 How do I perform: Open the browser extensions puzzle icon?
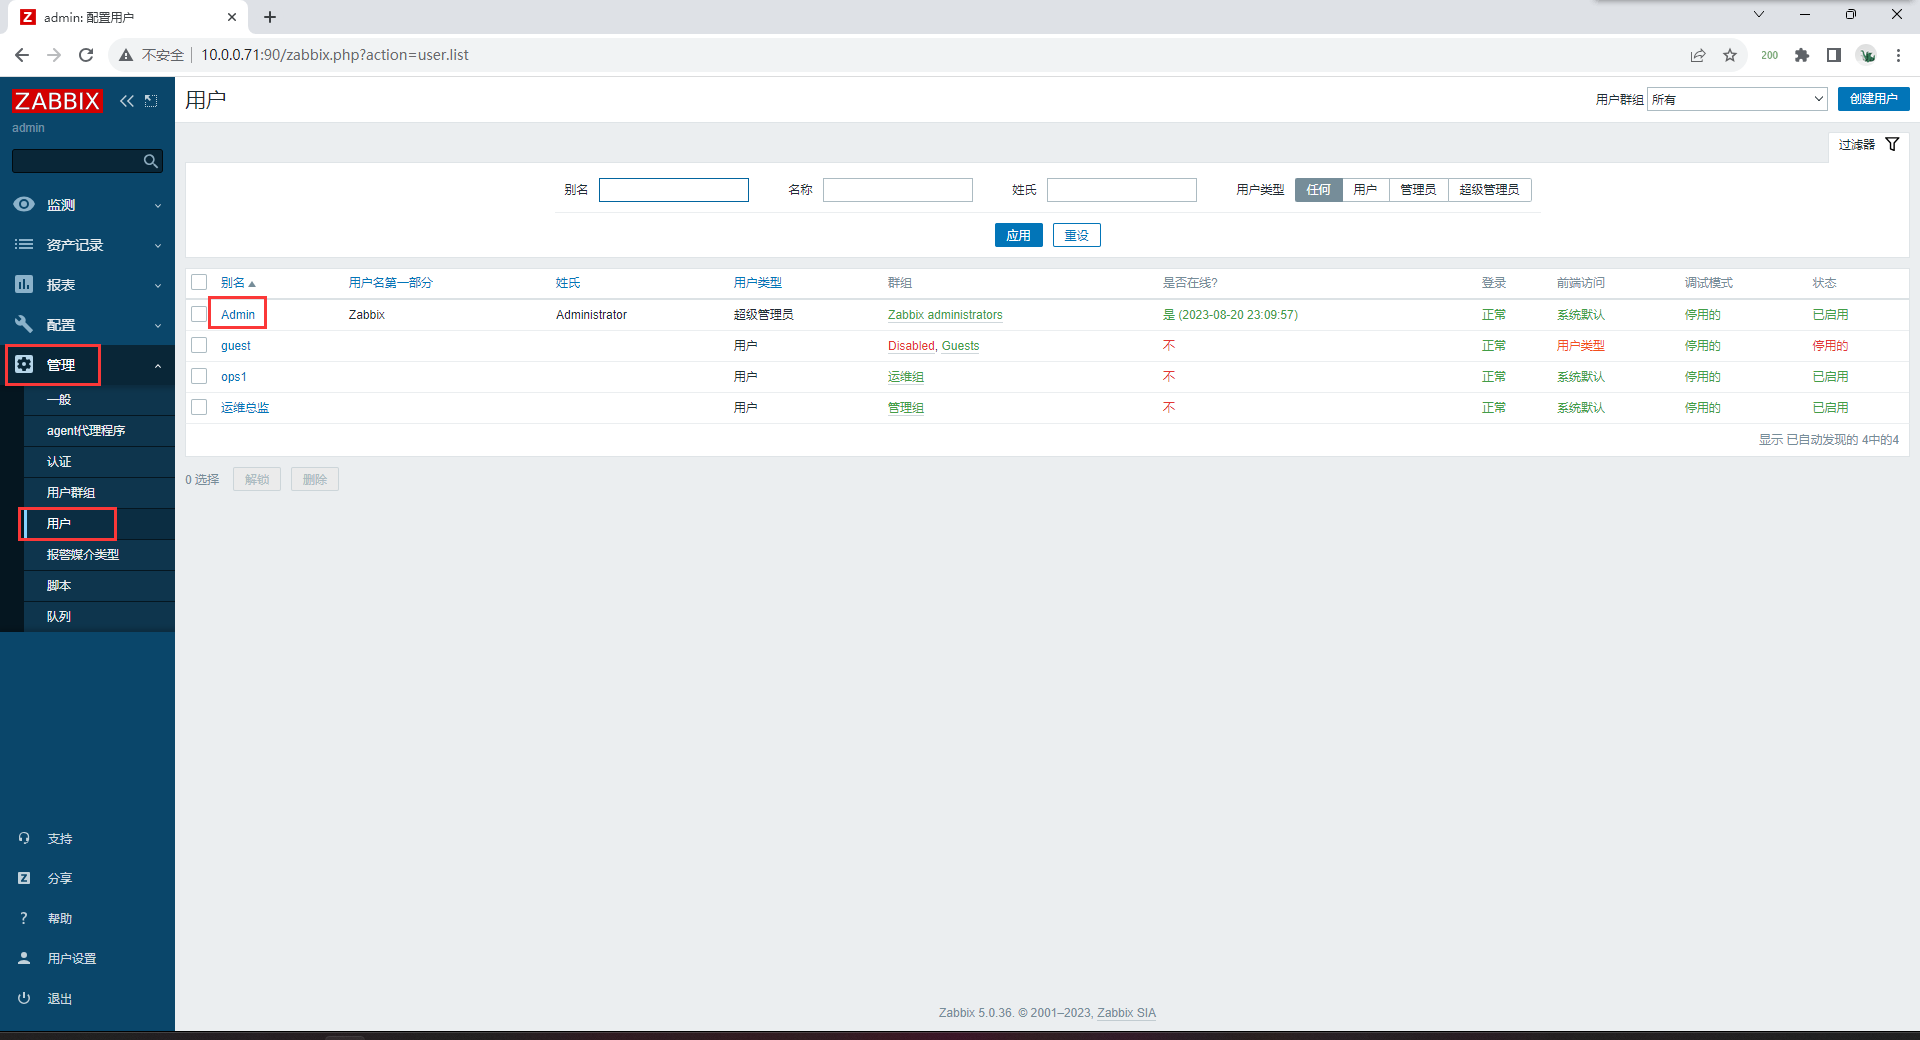(1801, 55)
